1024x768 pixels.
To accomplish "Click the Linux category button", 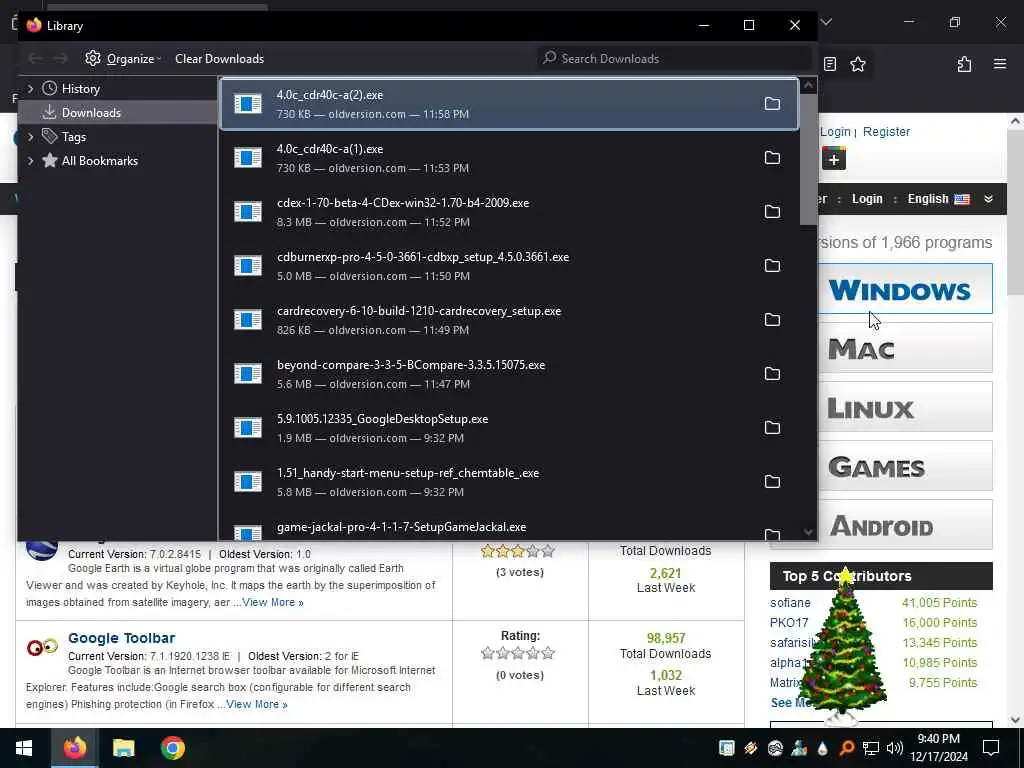I will tap(905, 407).
